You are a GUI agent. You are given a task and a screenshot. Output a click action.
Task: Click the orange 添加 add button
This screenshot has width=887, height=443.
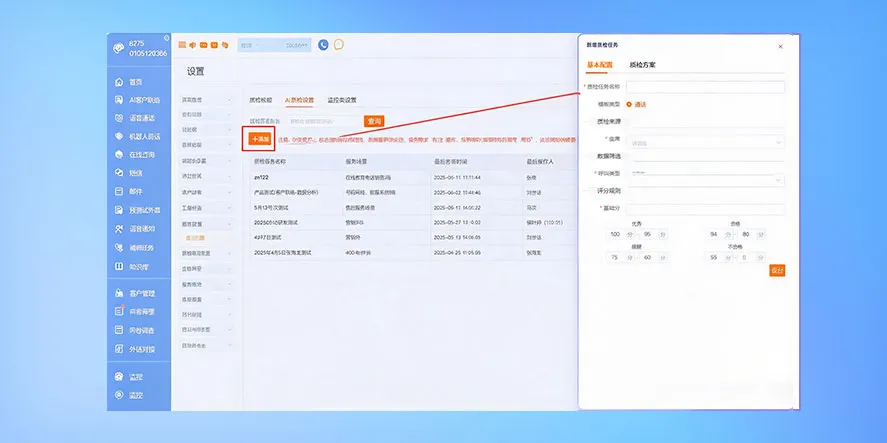click(x=260, y=139)
